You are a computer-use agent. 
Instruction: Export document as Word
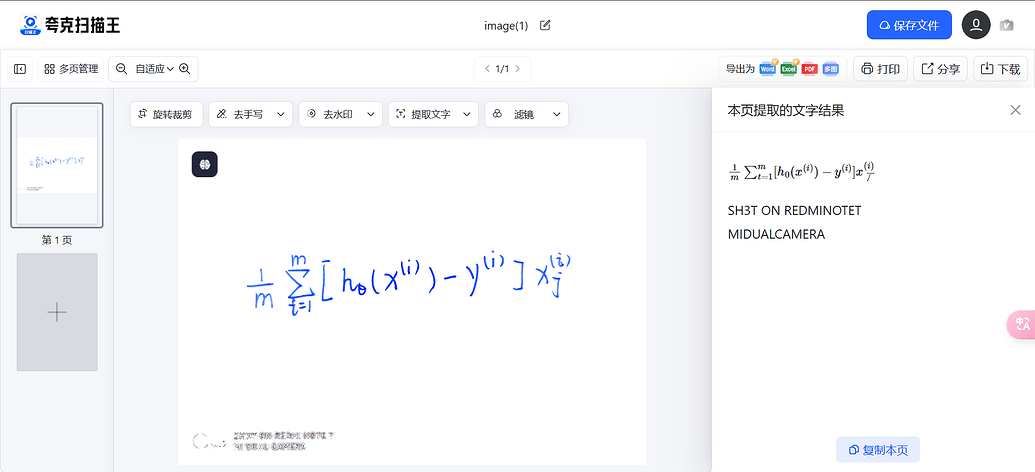point(768,69)
